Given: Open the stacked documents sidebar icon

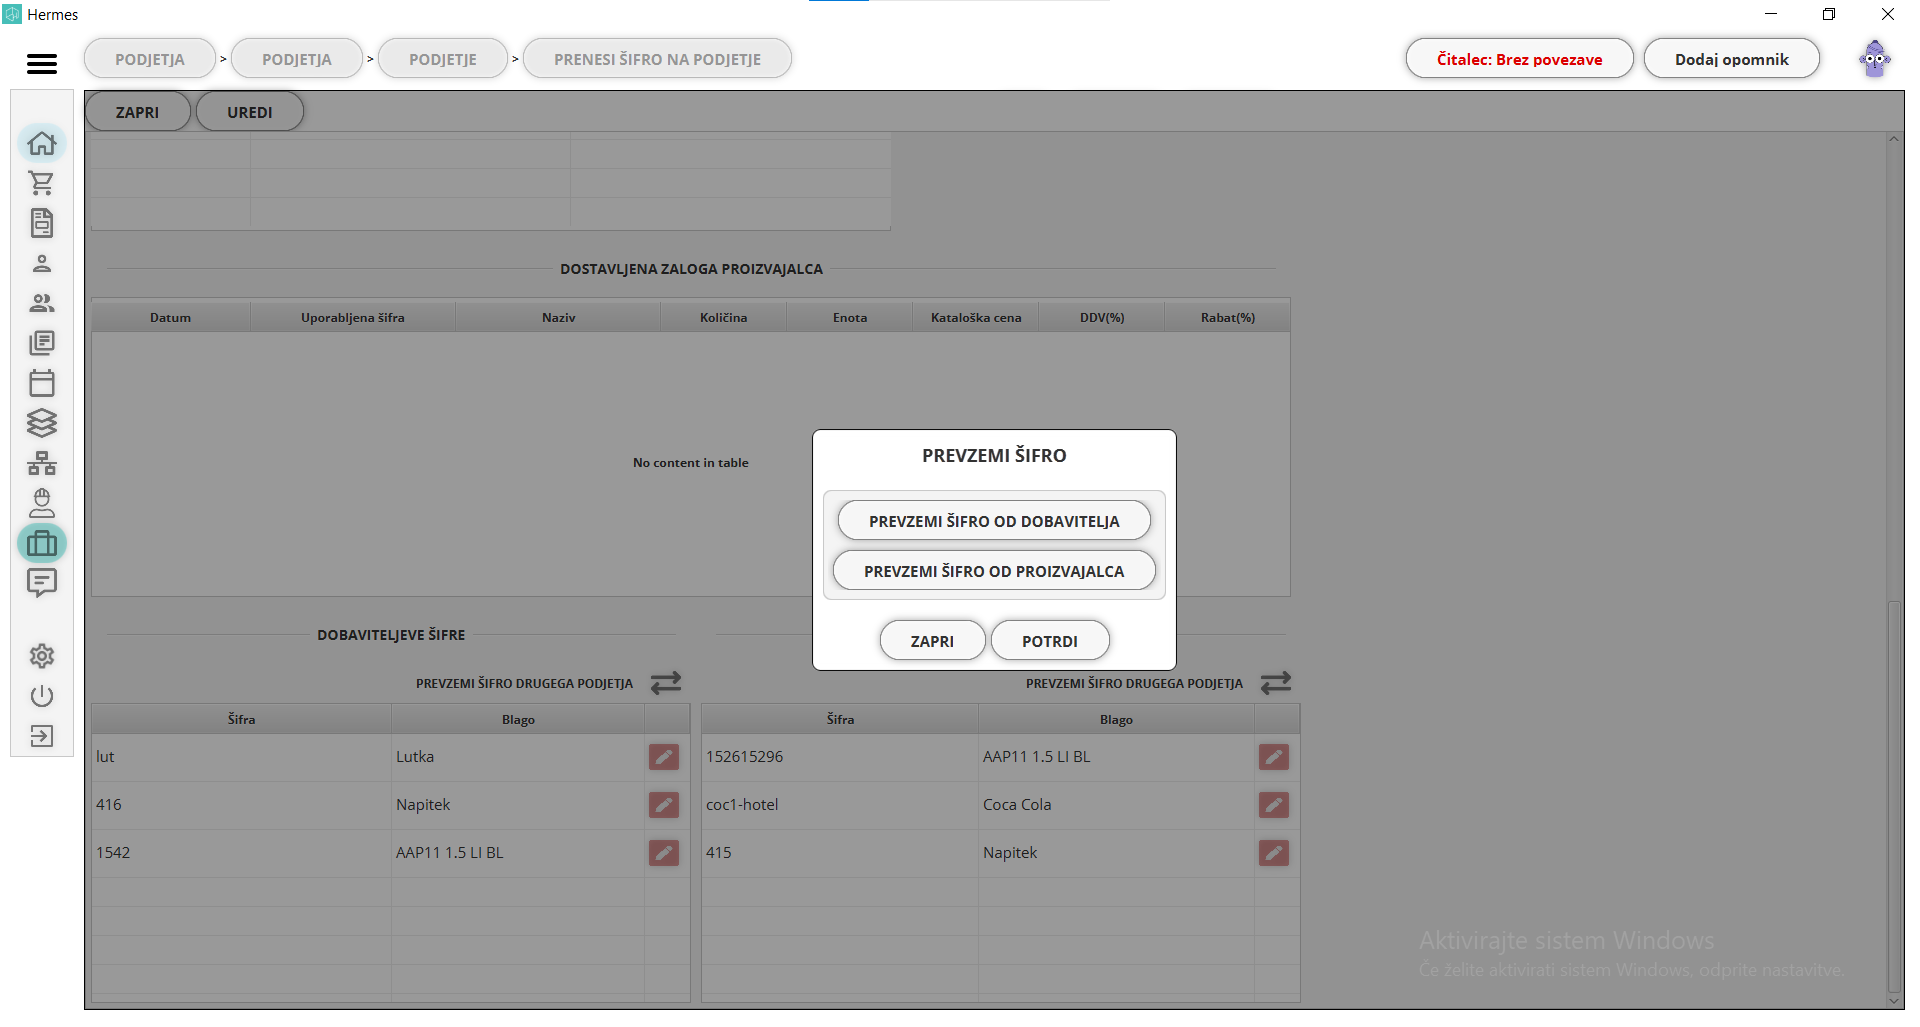Looking at the screenshot, I should (42, 343).
